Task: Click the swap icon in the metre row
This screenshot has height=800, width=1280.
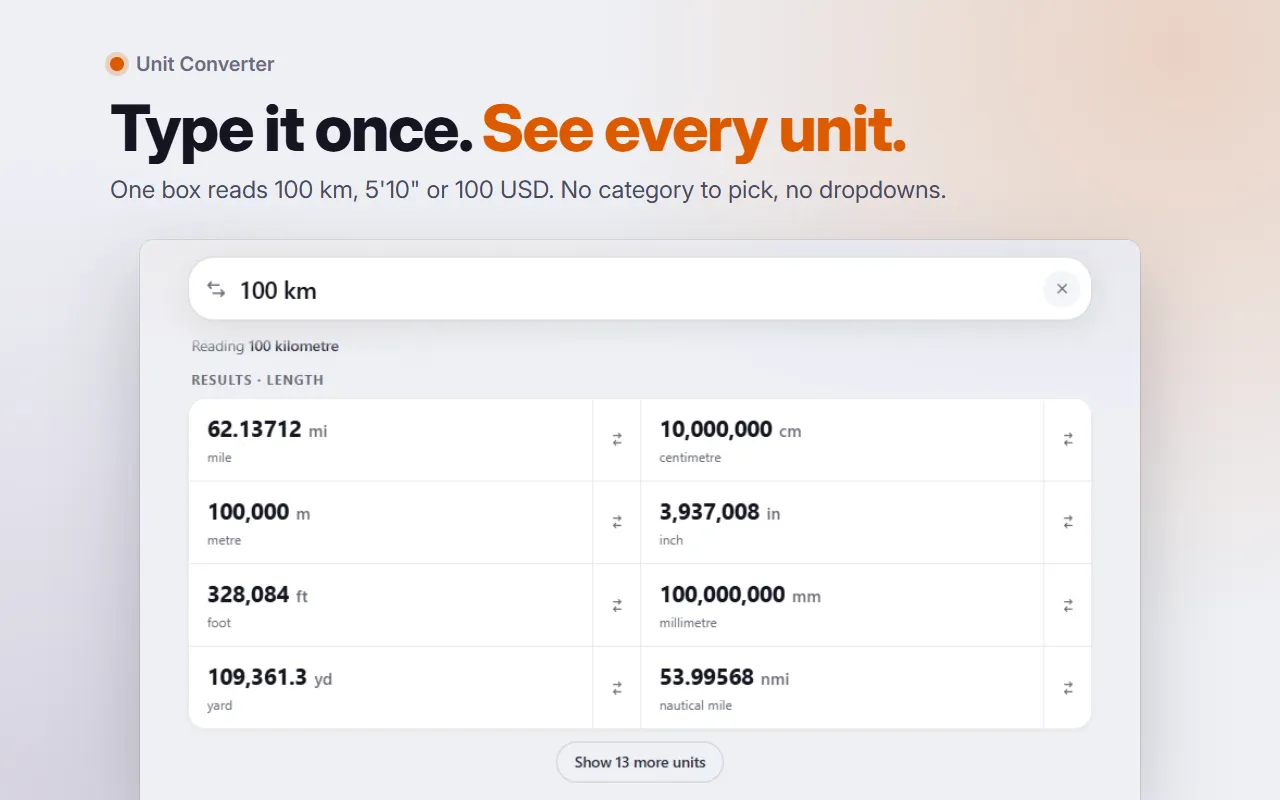Action: [x=617, y=522]
